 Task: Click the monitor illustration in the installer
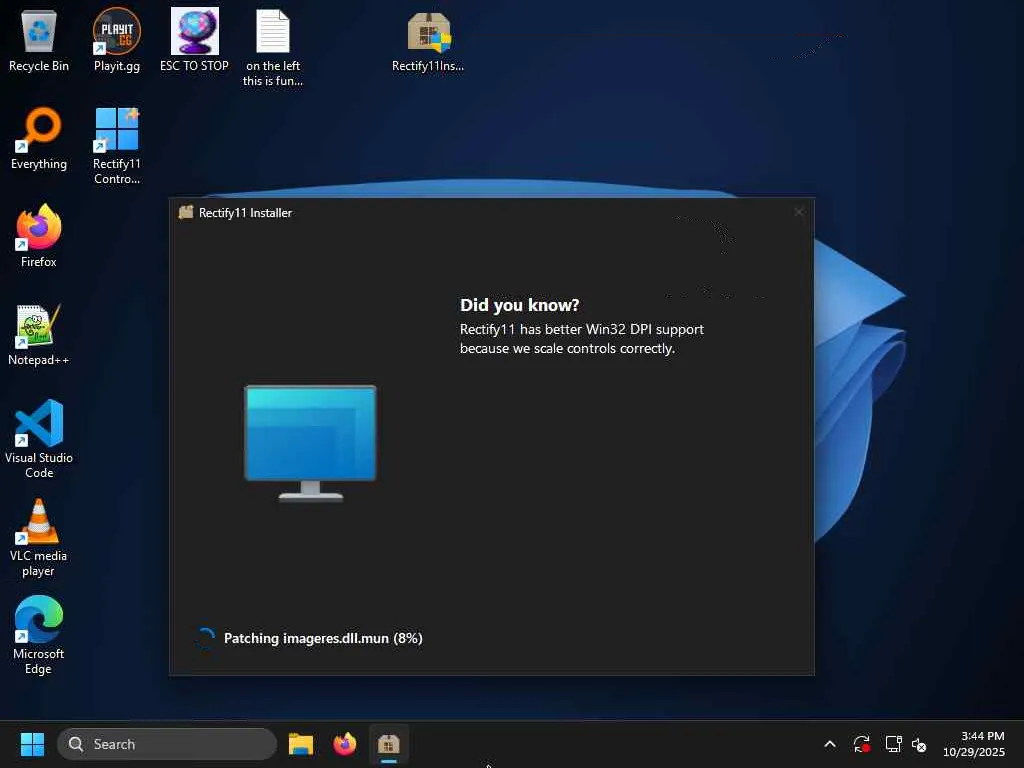310,443
